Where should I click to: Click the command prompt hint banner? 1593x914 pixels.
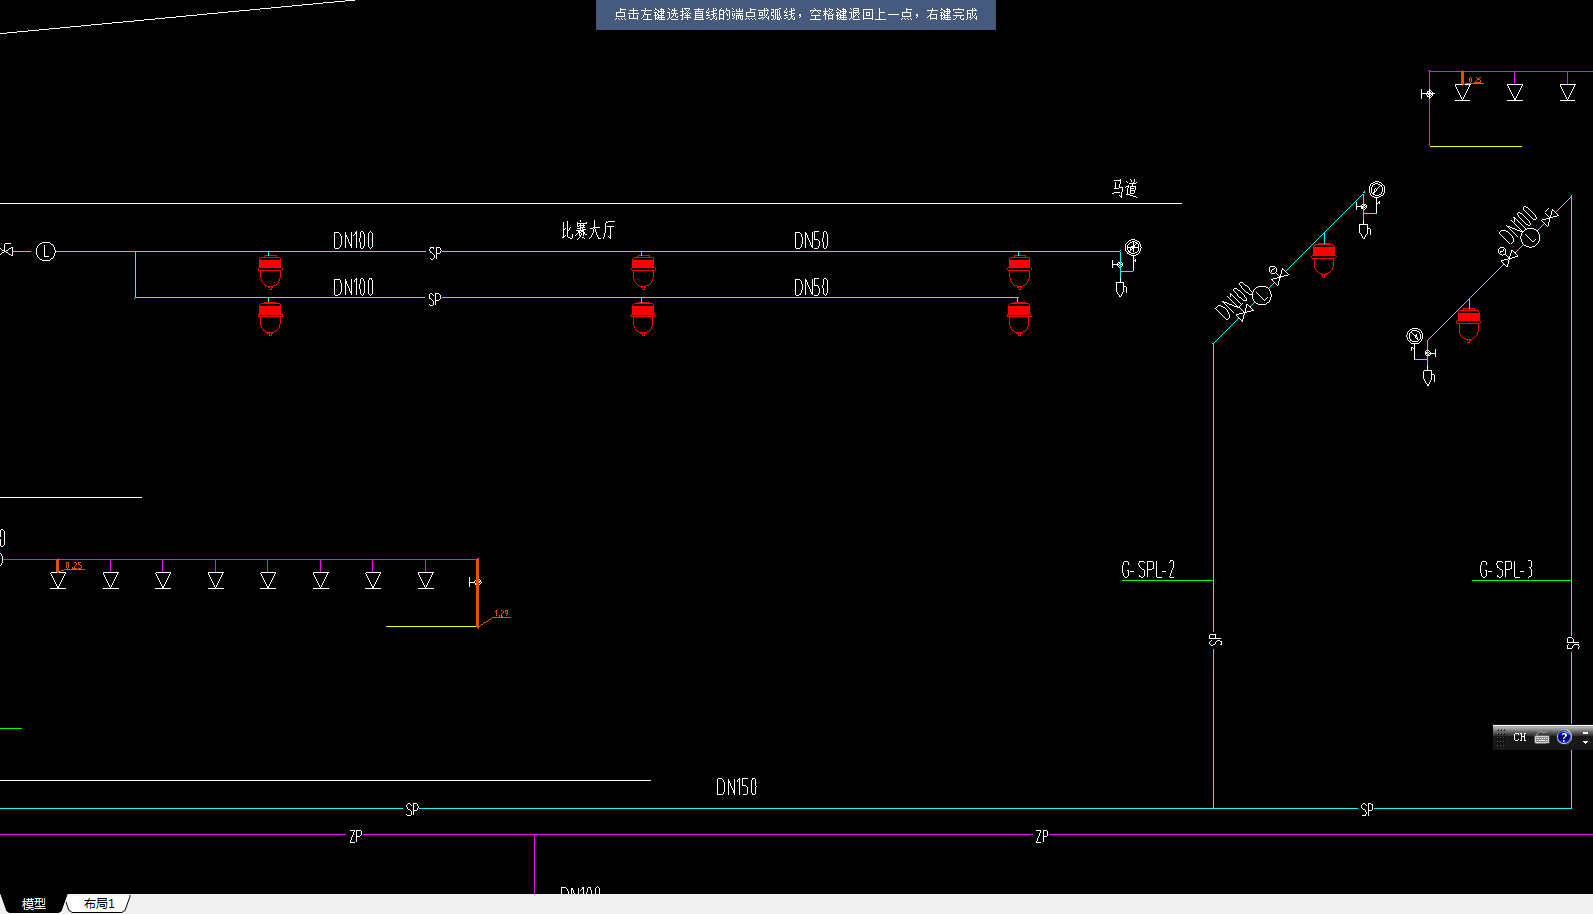(796, 15)
